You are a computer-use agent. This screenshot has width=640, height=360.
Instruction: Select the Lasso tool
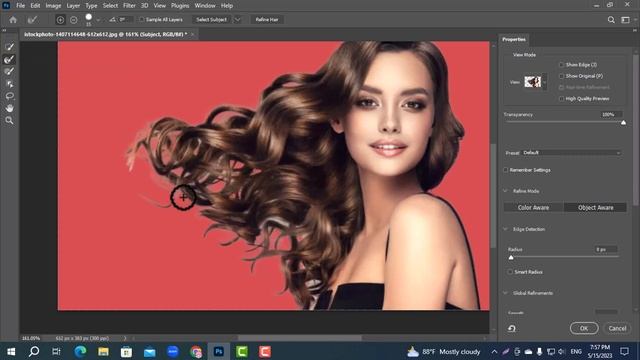point(9,96)
